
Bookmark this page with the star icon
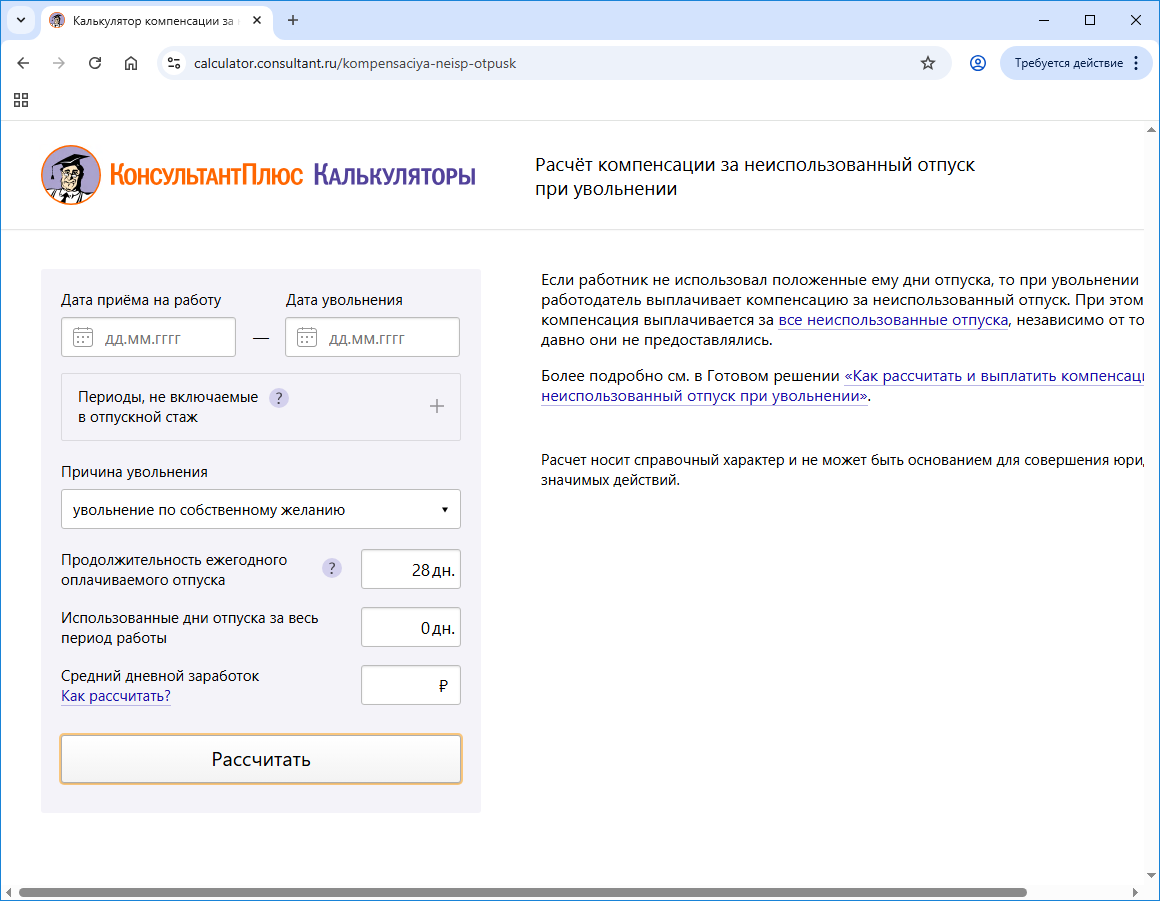[928, 63]
